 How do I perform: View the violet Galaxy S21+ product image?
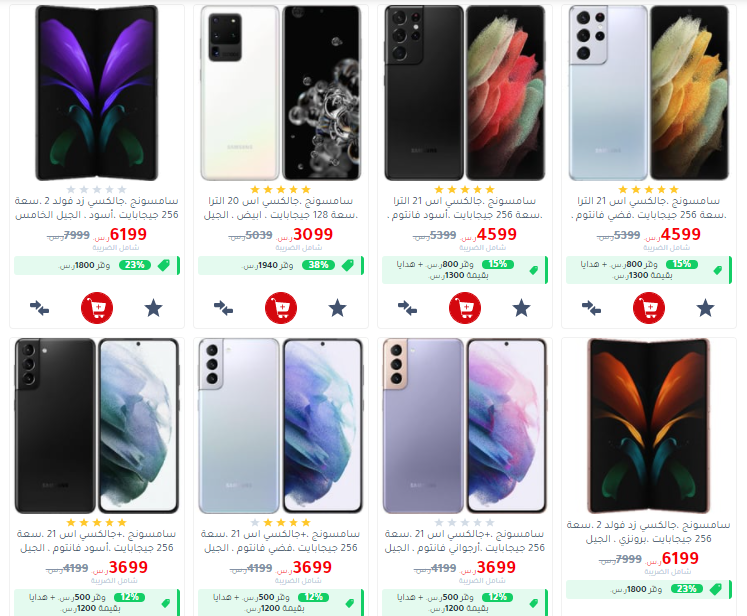465,426
